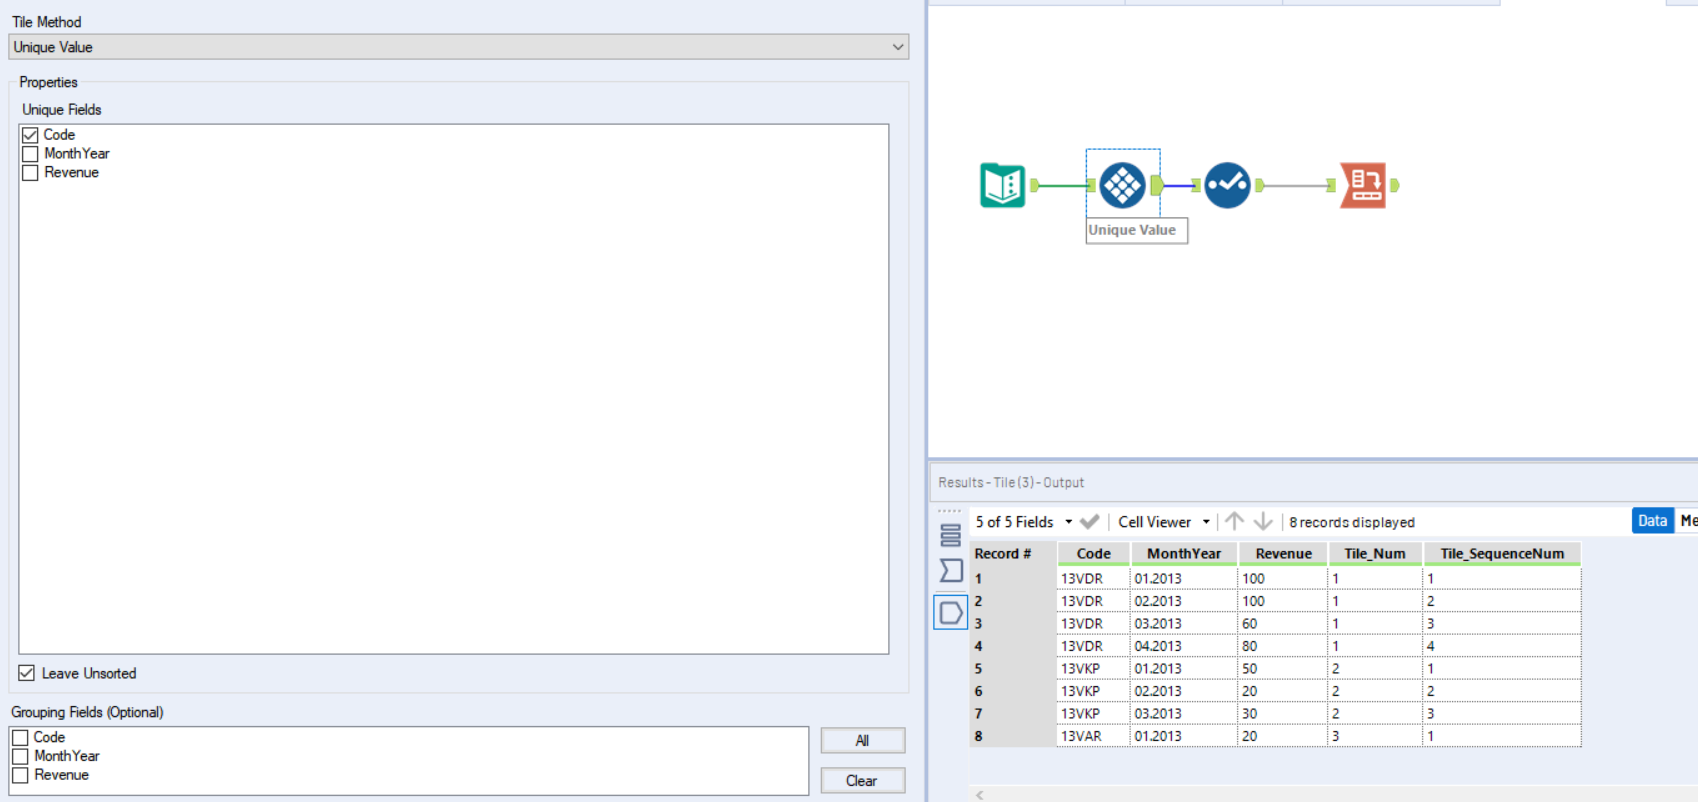Select record number 6 row header
This screenshot has width=1698, height=802.
coord(1012,691)
